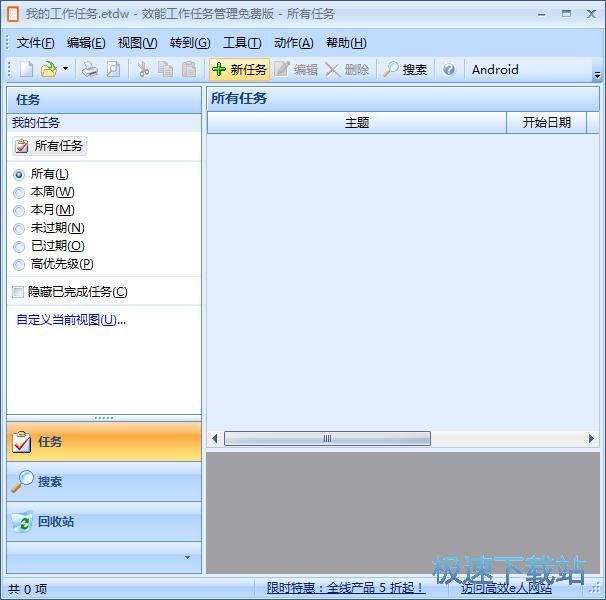Open the 搜索 tool in toolbar

[405, 69]
